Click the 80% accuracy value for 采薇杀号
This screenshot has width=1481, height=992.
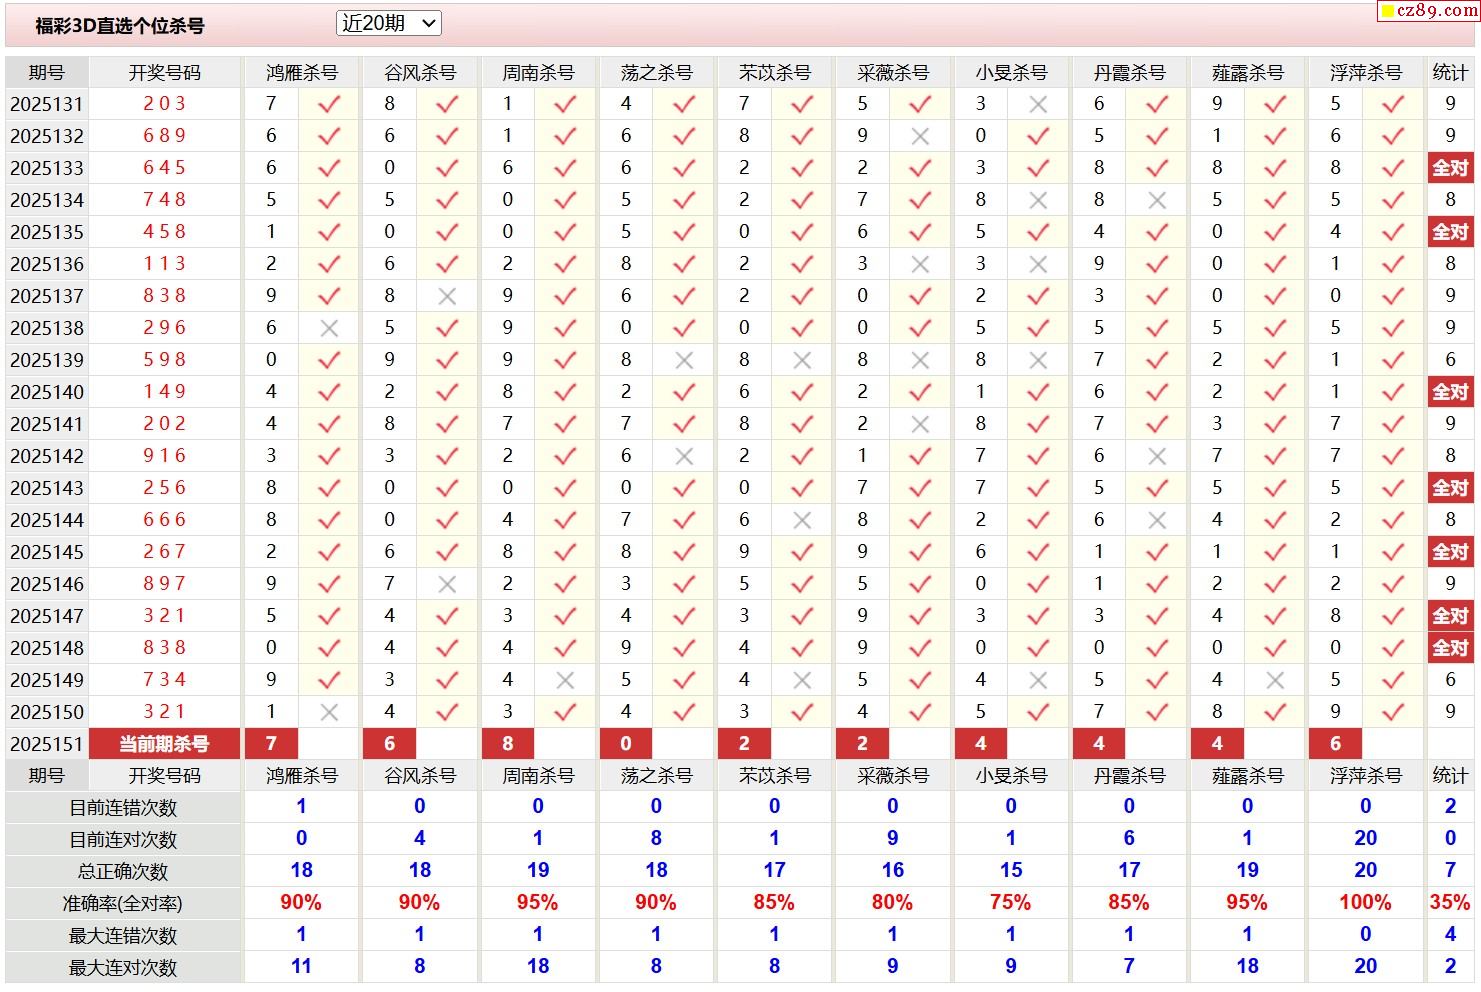[x=892, y=903]
